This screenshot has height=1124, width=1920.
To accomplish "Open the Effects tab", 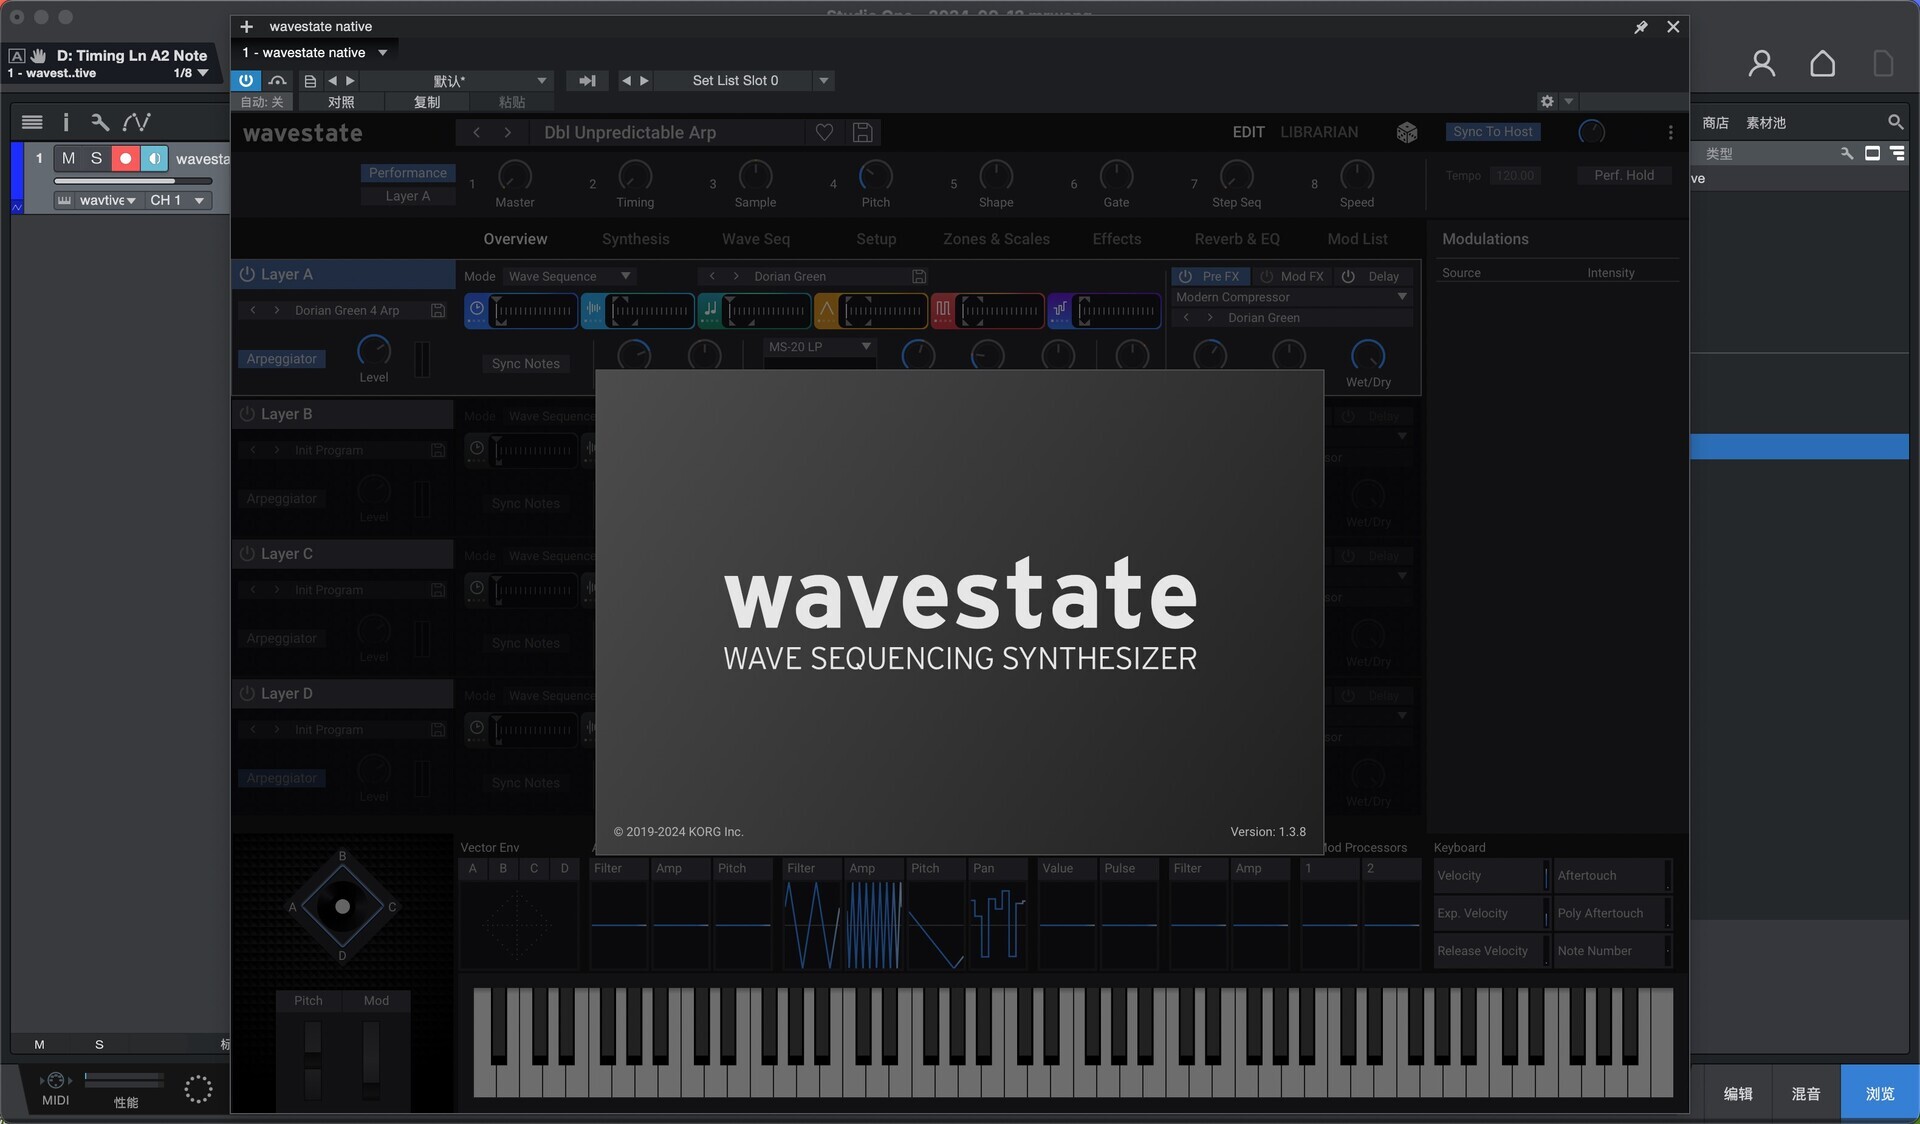I will pos(1117,239).
